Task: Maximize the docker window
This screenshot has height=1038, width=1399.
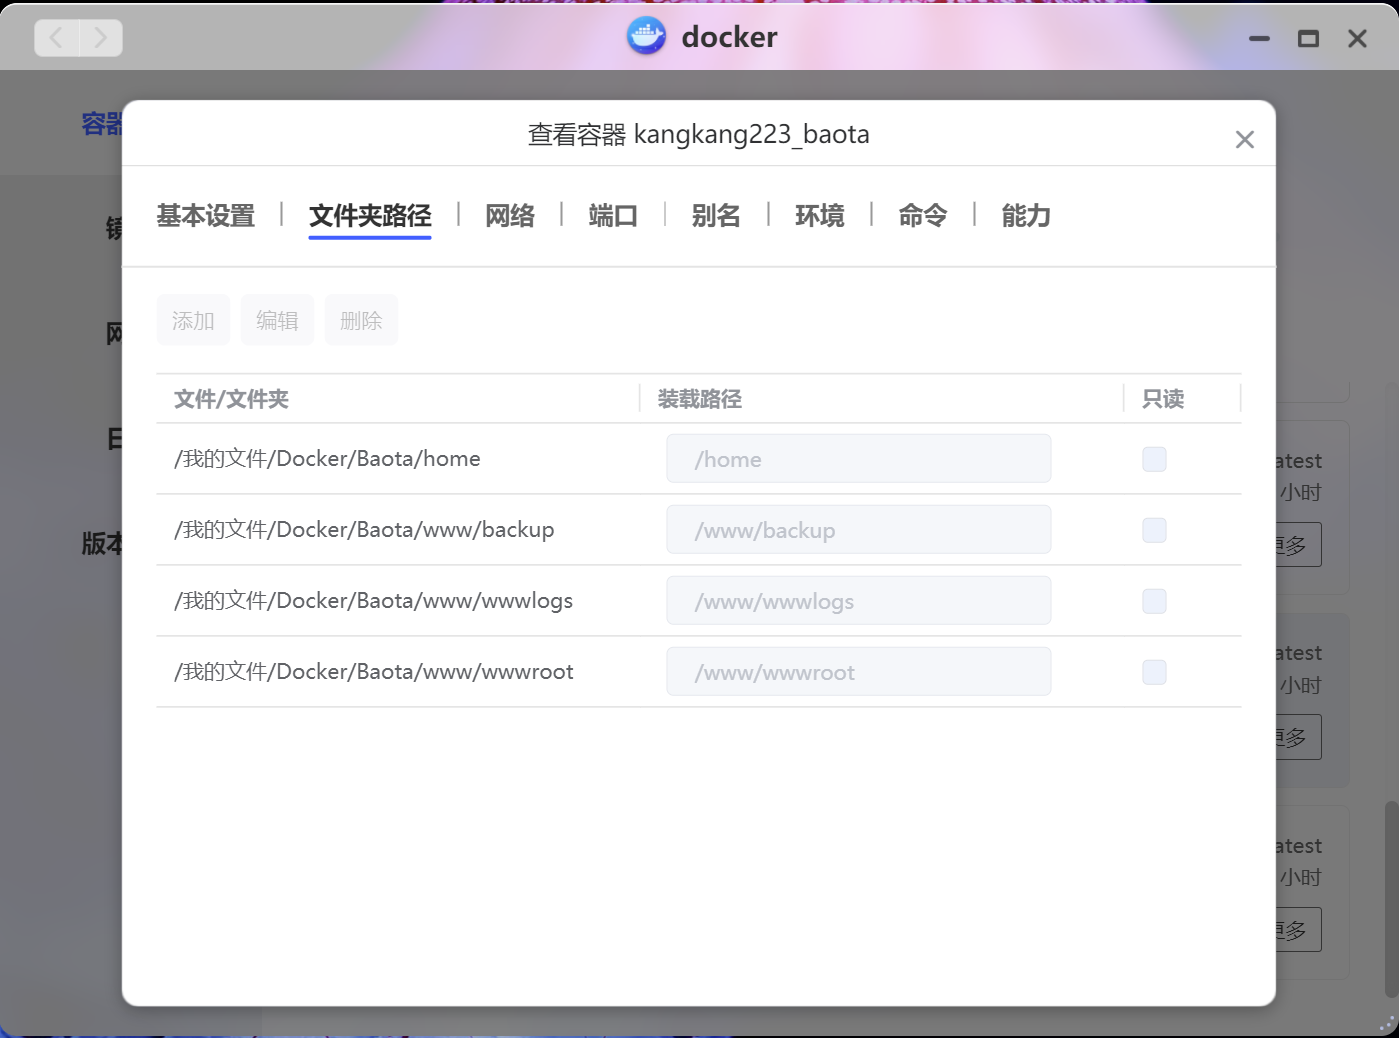Action: coord(1308,39)
